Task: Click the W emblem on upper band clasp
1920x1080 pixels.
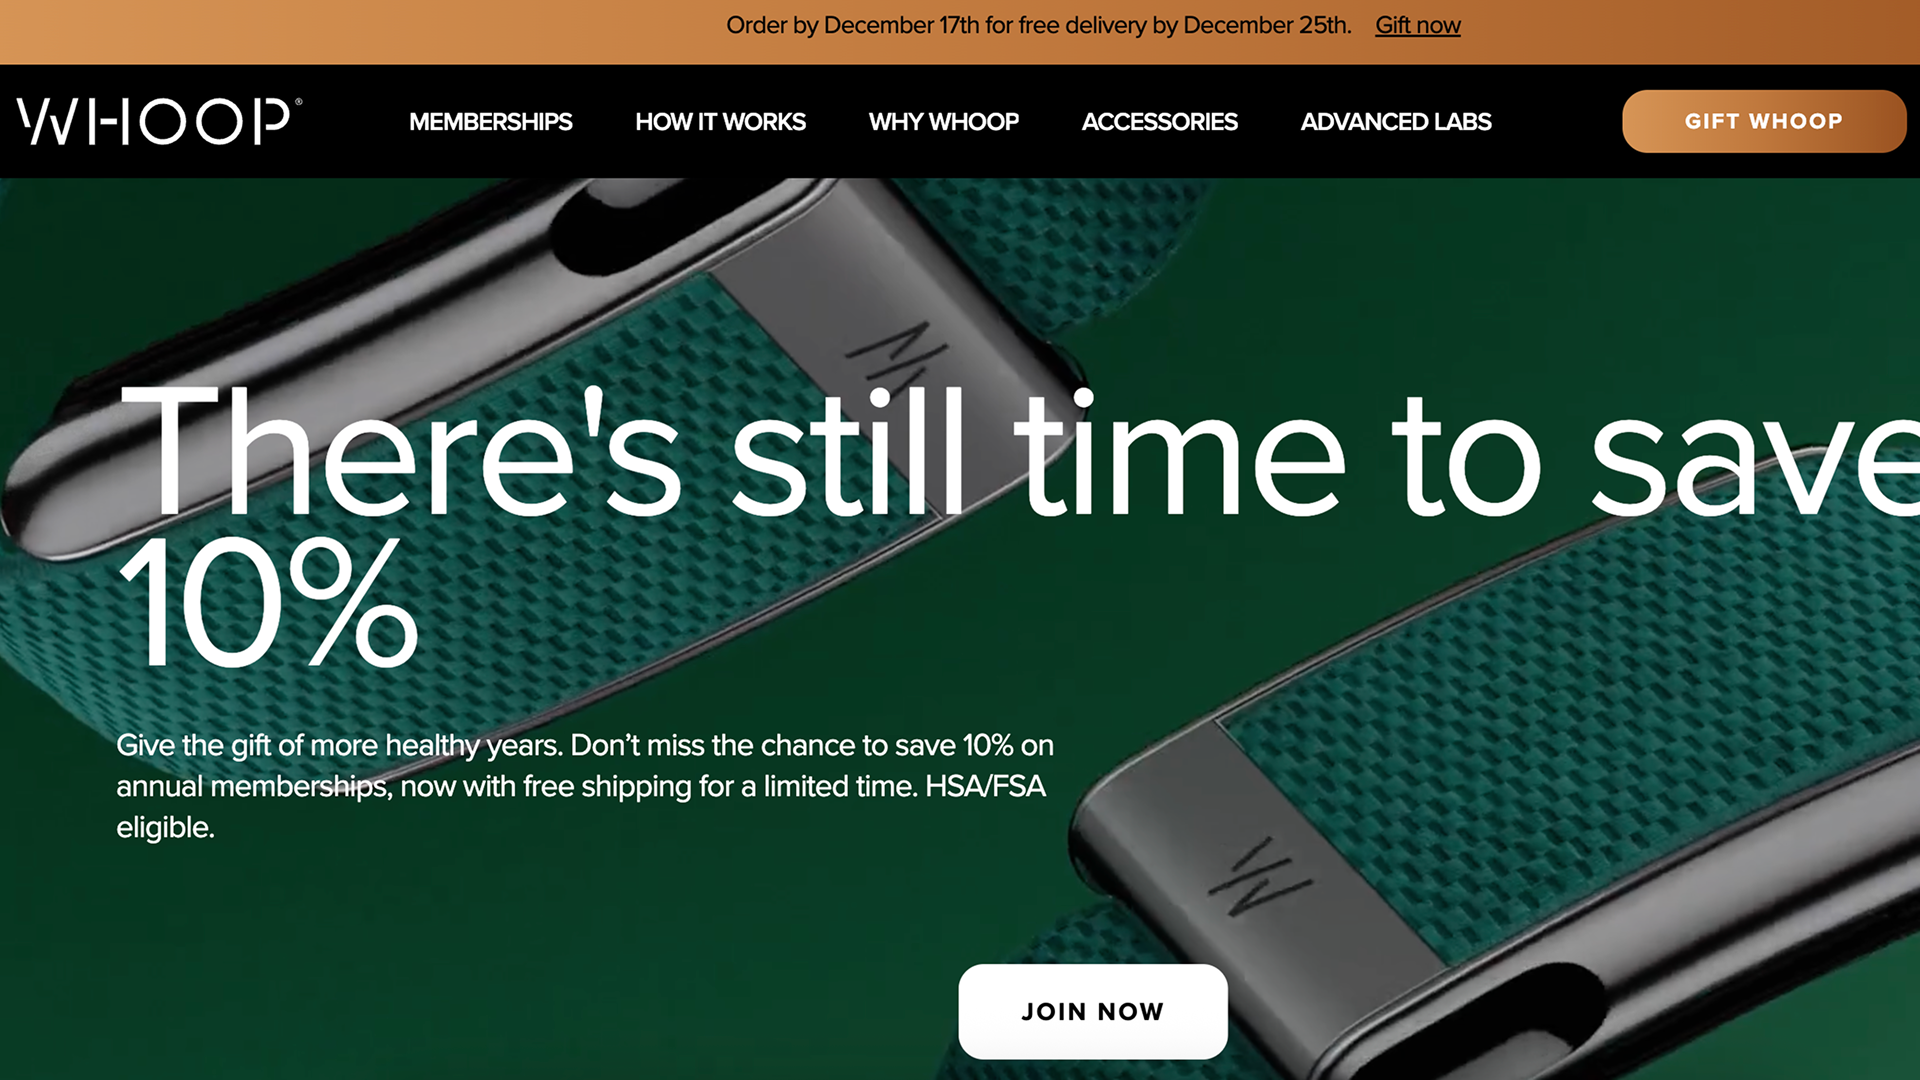Action: 895,356
